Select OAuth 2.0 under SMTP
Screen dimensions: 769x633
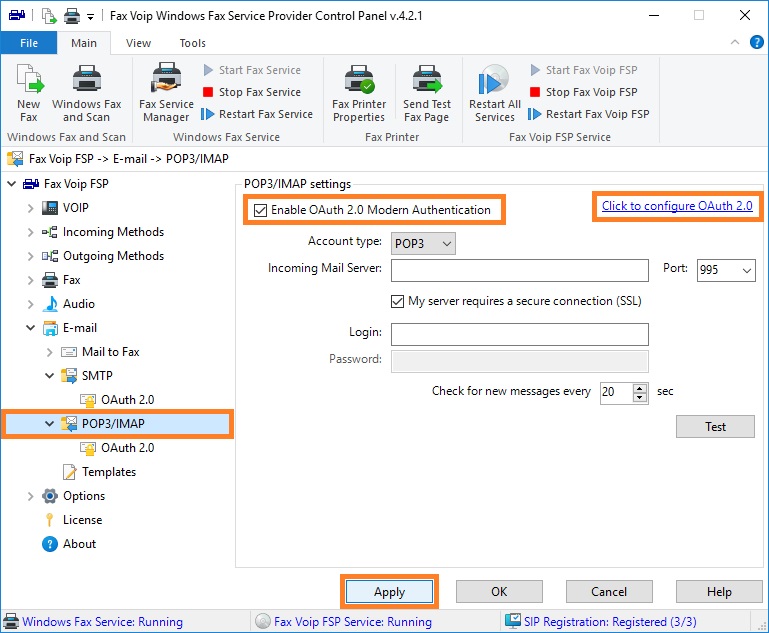pos(128,400)
